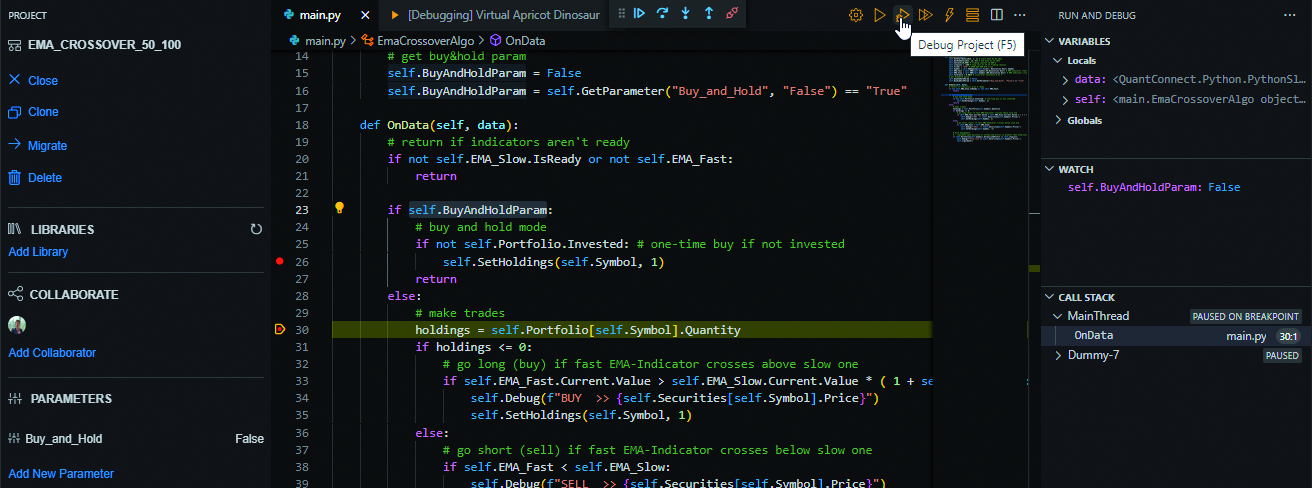Click line number 18 in the gutter
This screenshot has width=1312, height=488.
click(302, 125)
